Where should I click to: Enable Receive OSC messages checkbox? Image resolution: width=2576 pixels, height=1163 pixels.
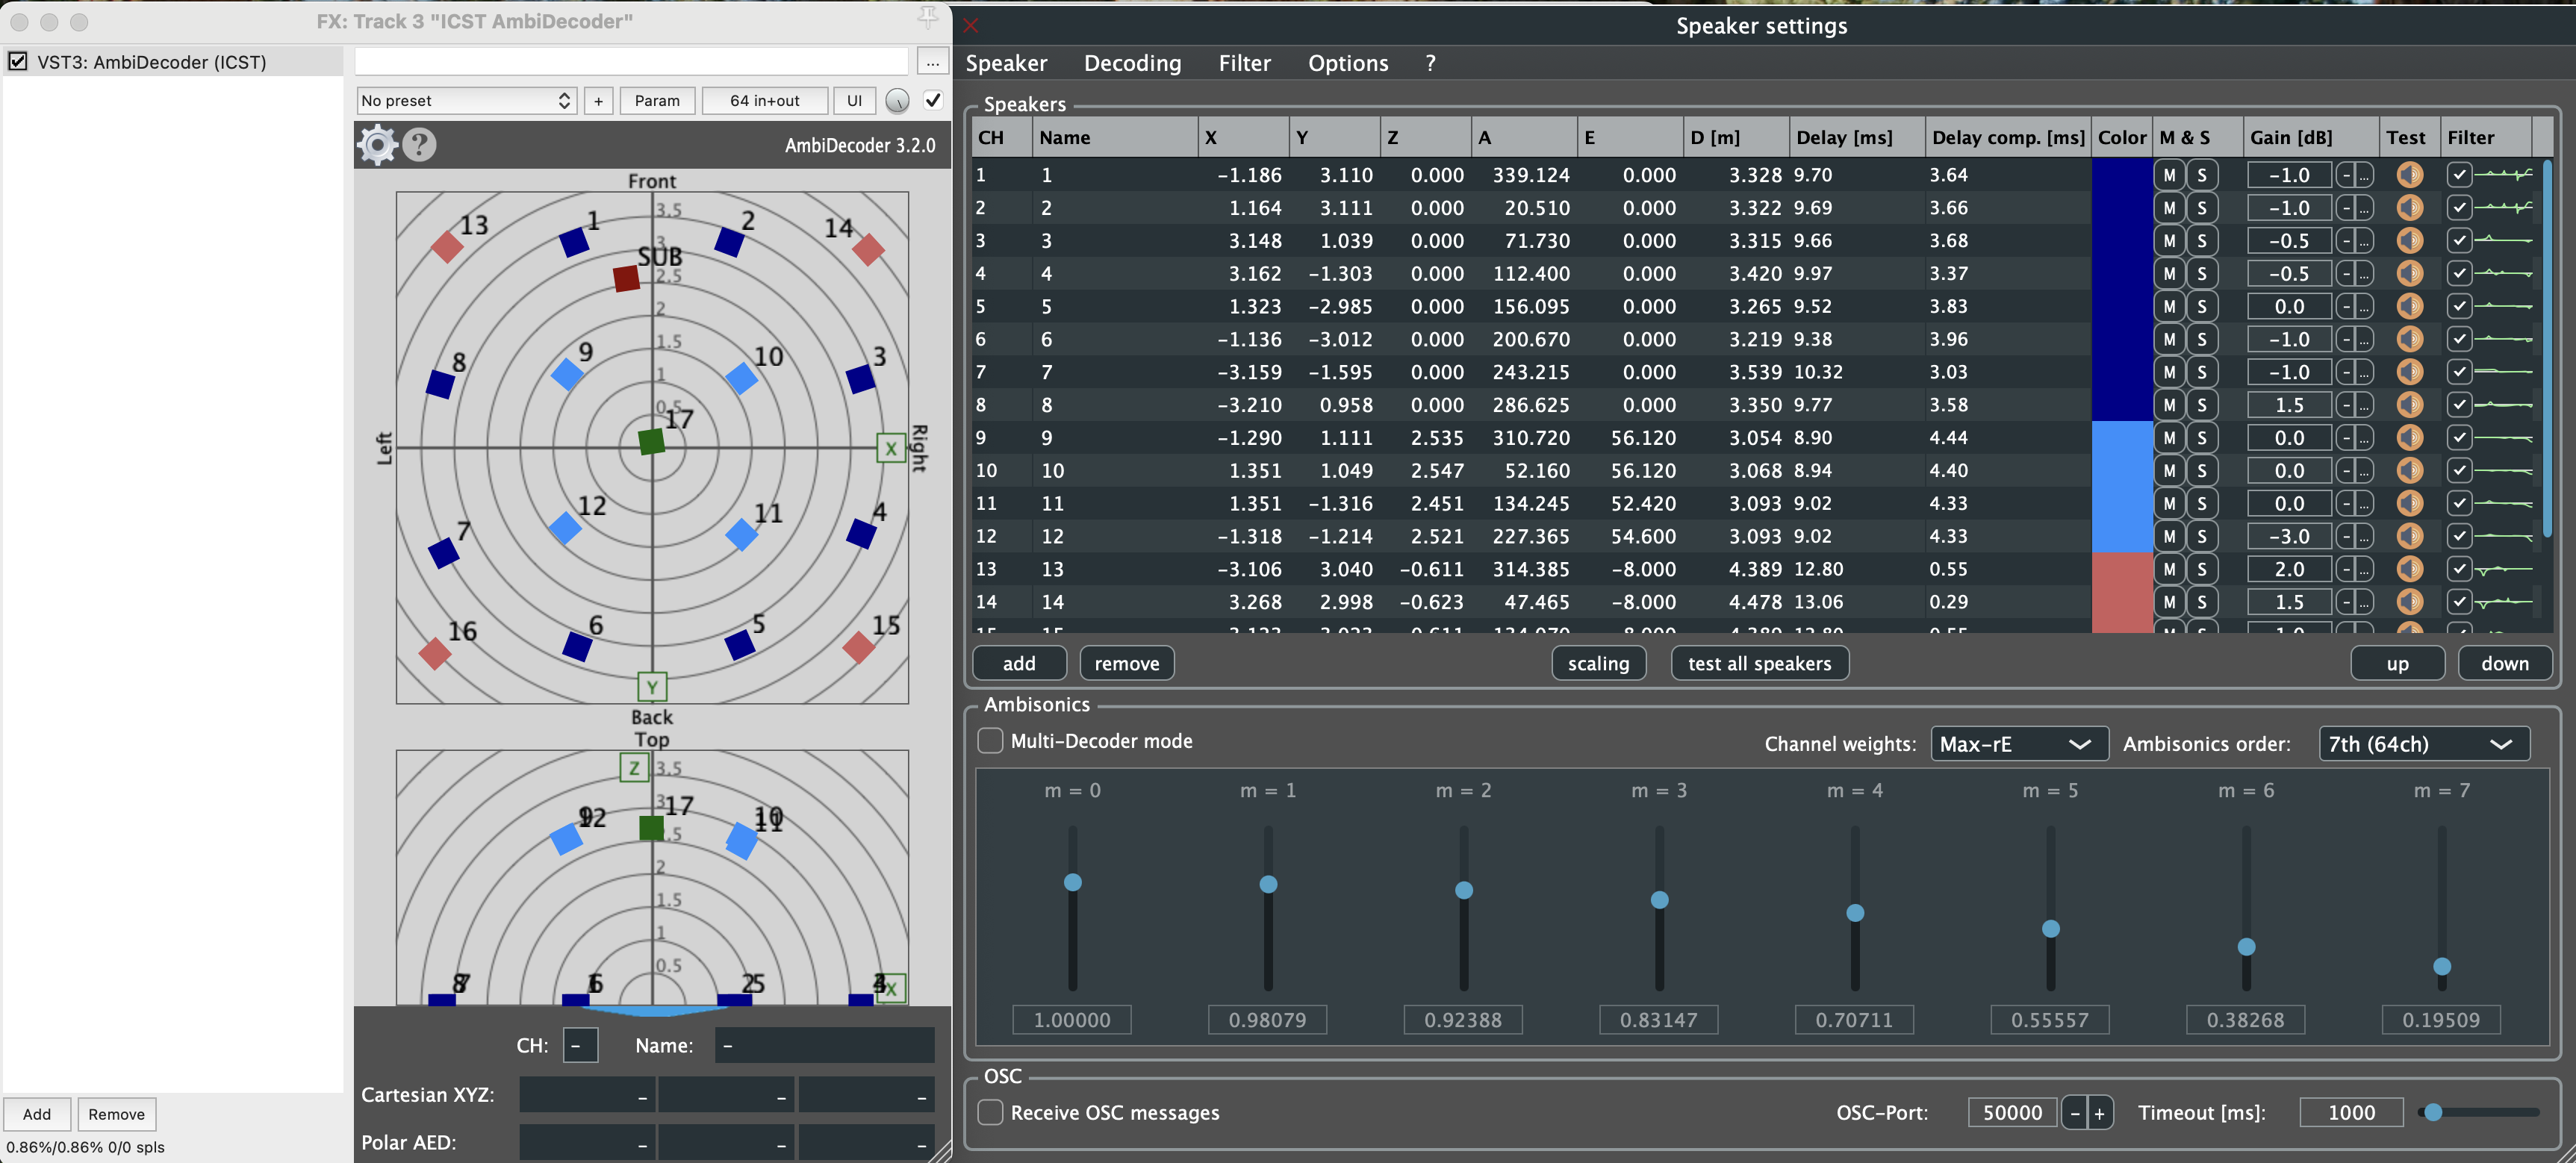[990, 1112]
